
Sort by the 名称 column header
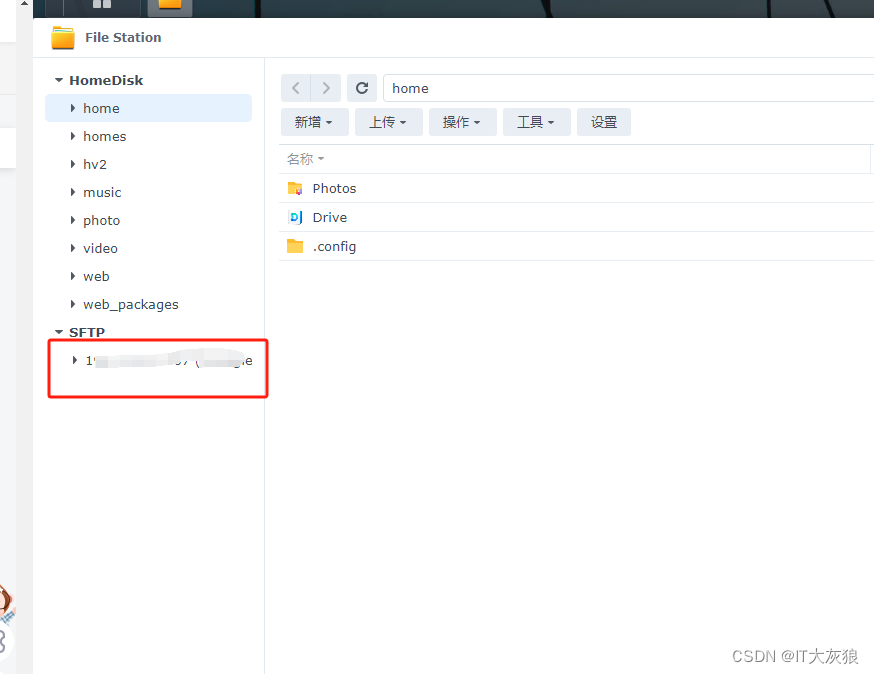pyautogui.click(x=305, y=159)
